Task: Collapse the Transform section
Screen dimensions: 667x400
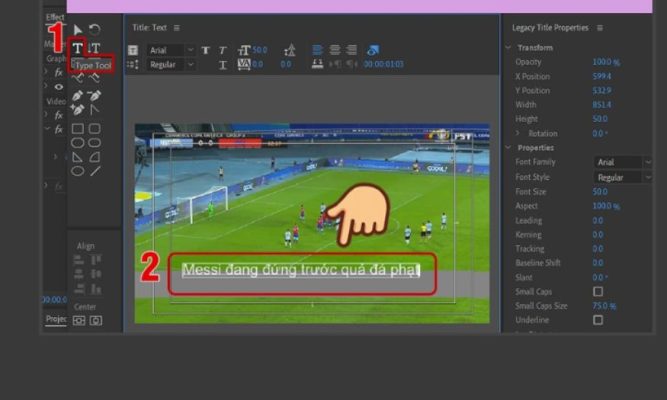Action: coord(511,47)
